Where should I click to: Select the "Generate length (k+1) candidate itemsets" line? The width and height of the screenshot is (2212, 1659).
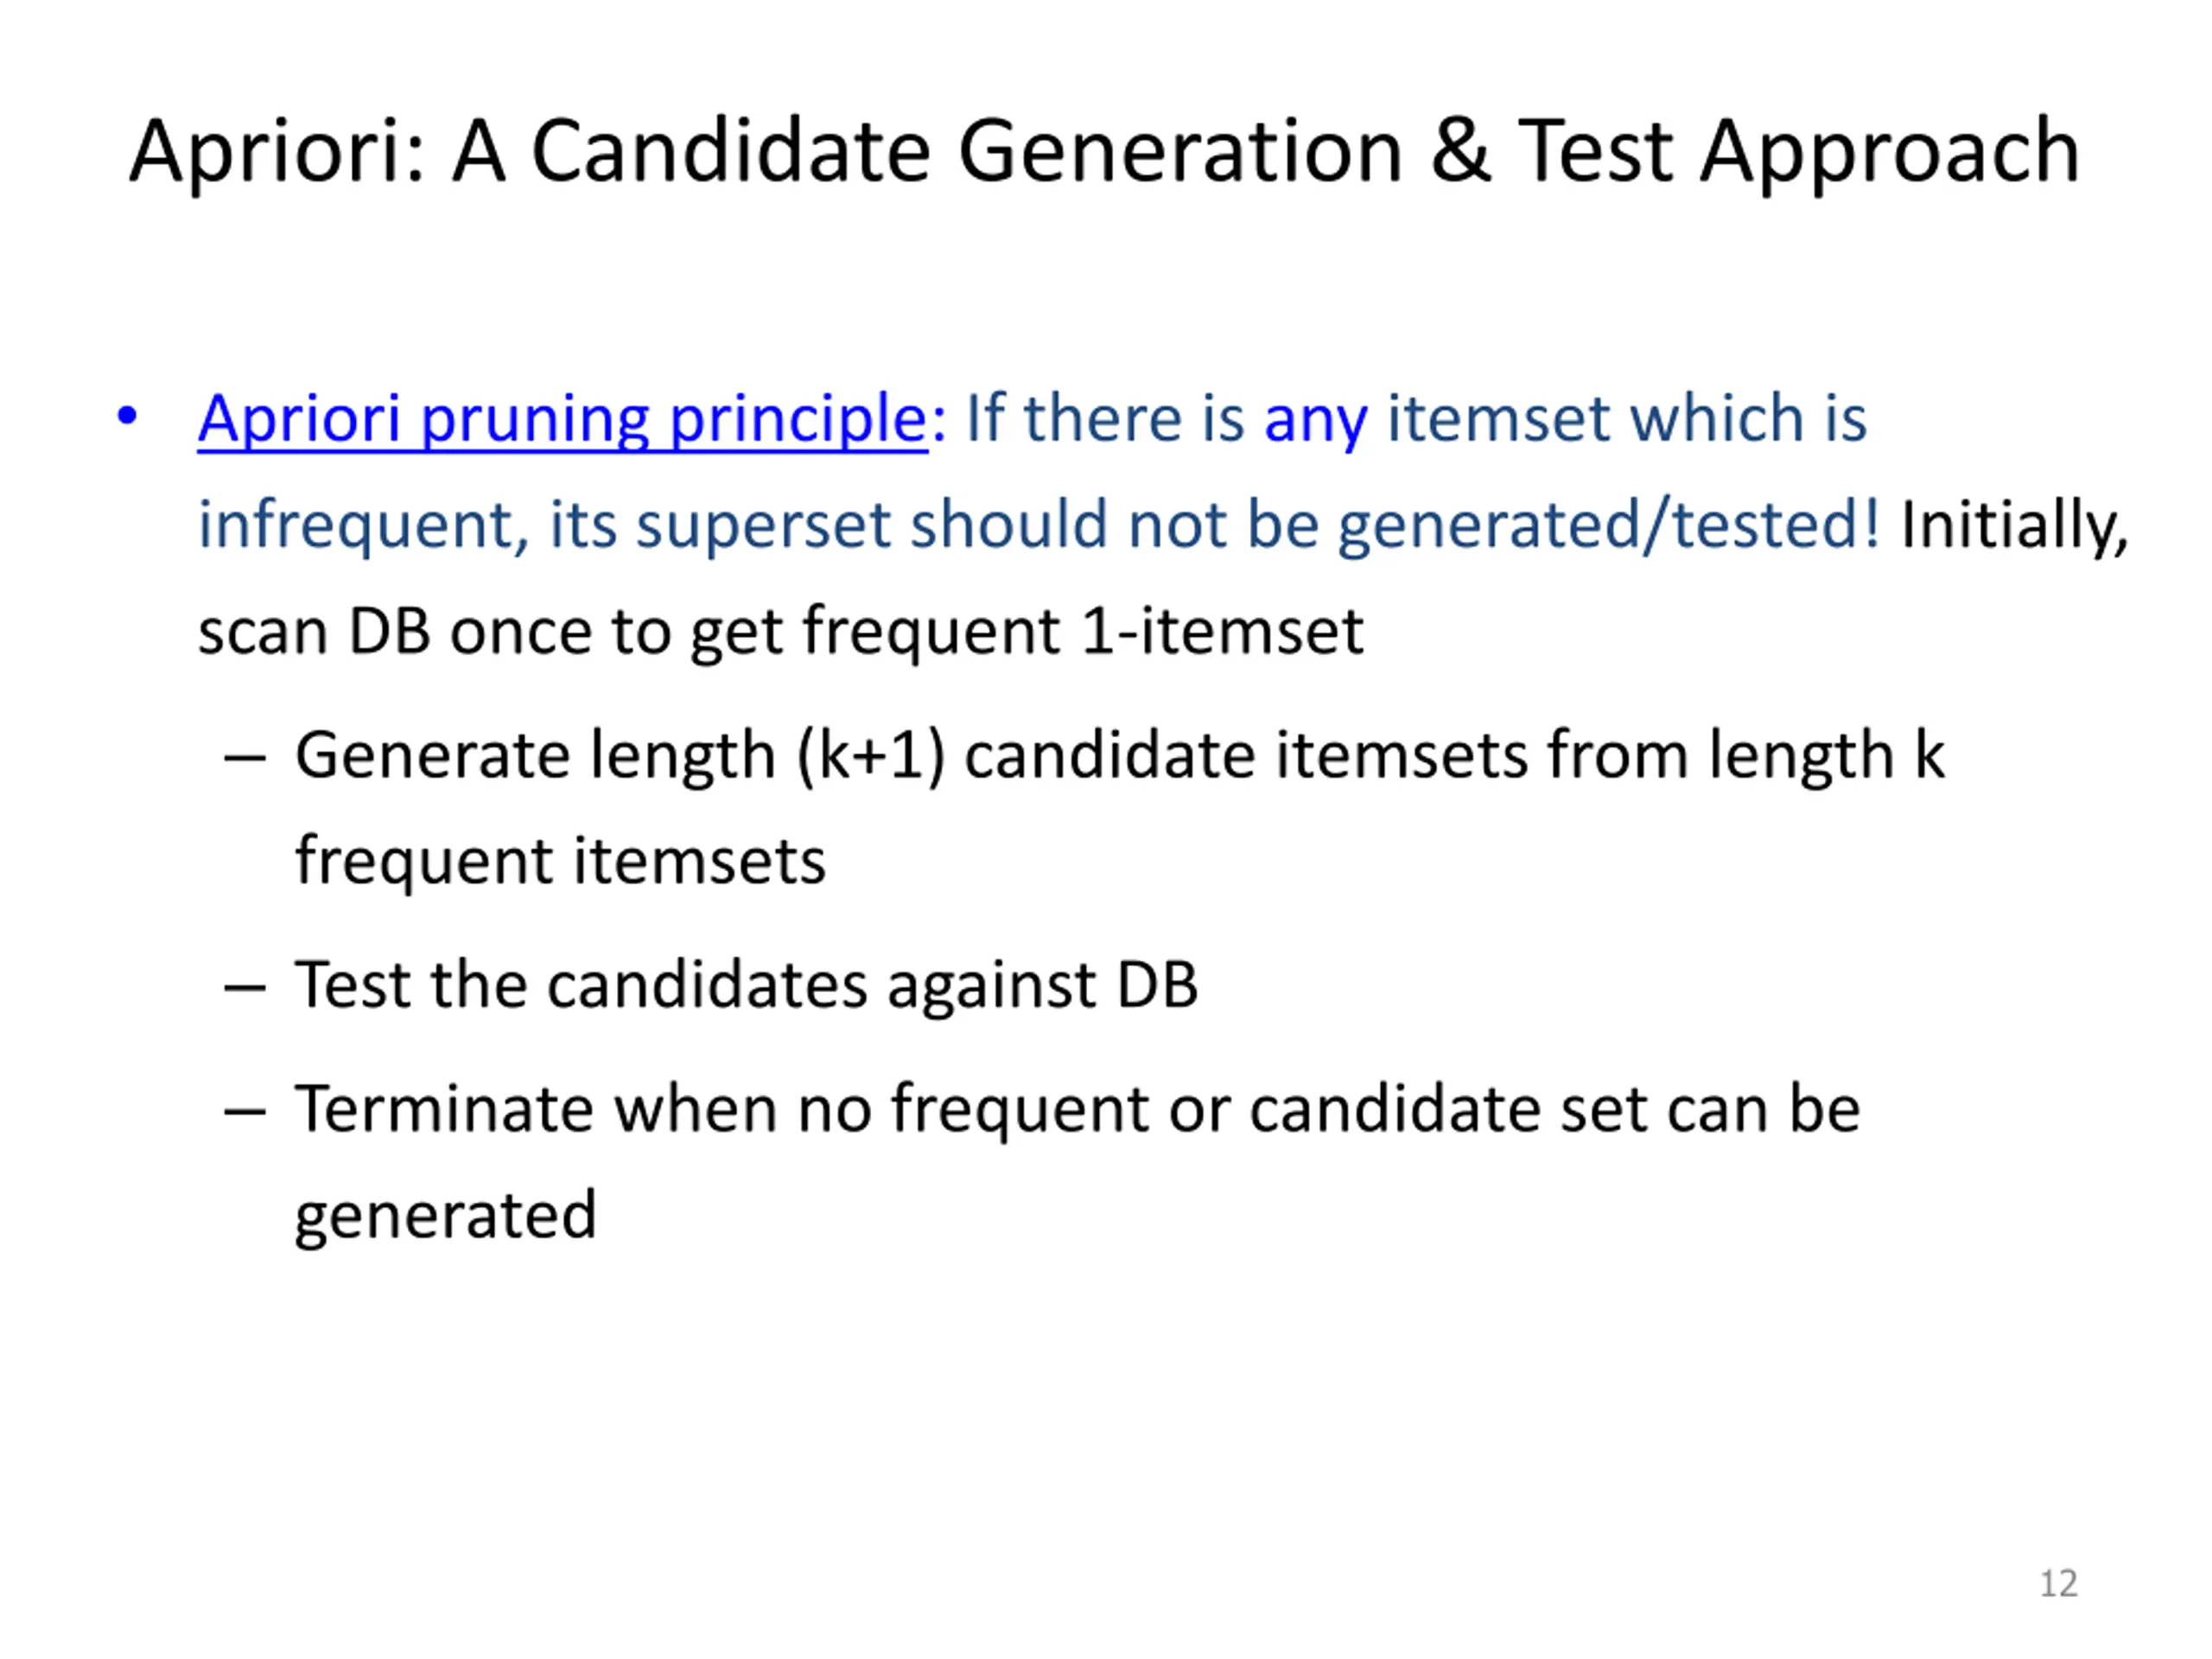[1118, 755]
